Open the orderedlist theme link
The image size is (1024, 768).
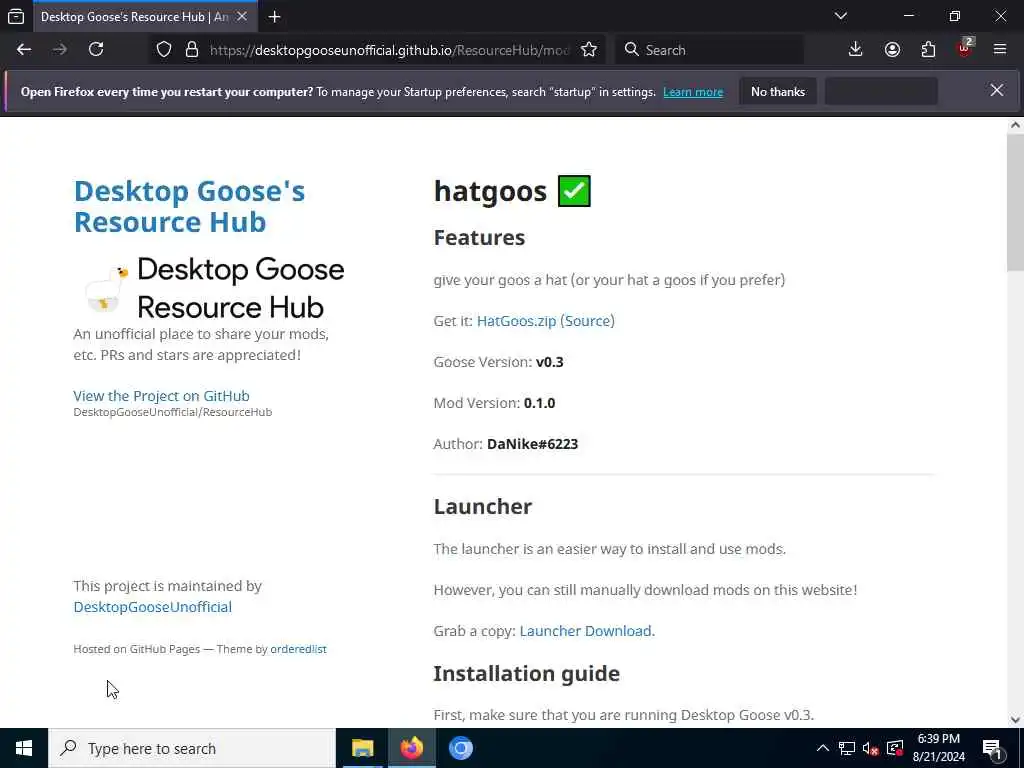(x=298, y=649)
